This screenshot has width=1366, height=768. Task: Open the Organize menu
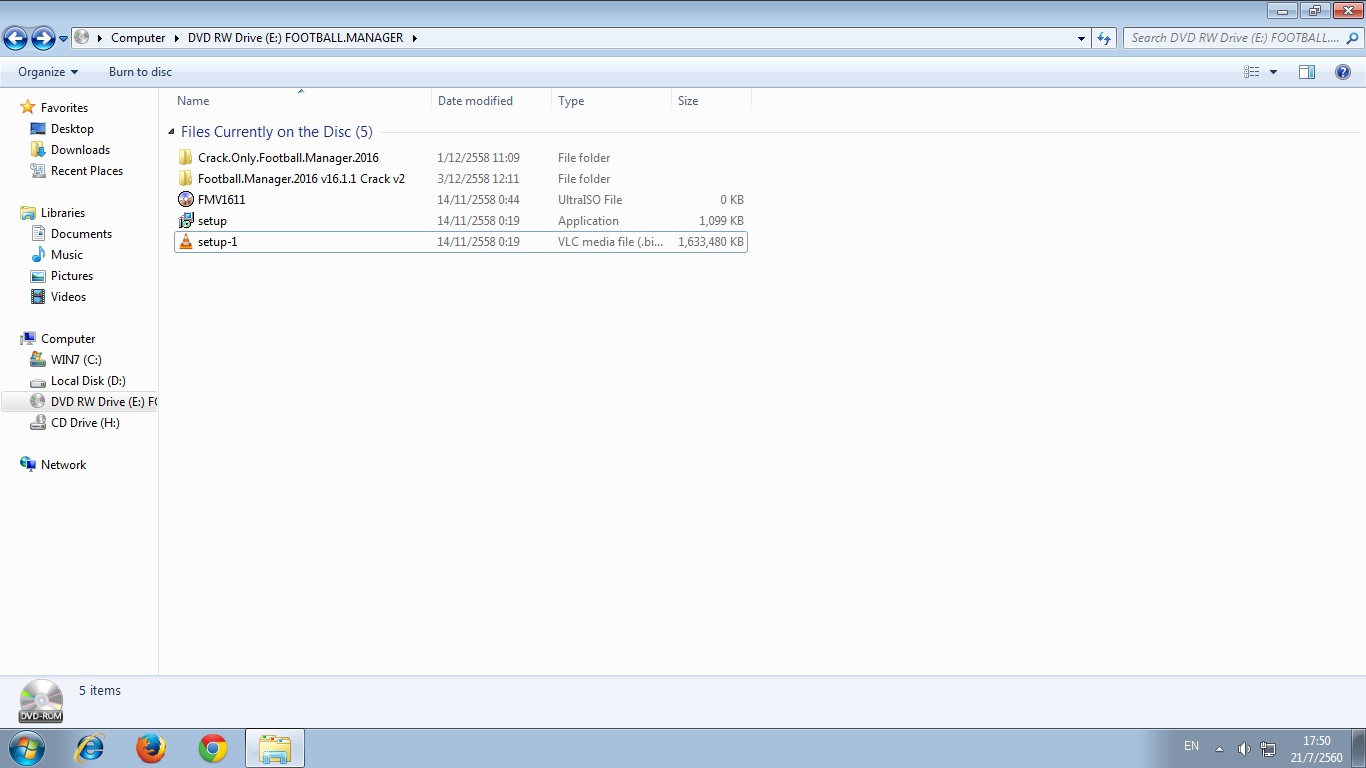tap(48, 72)
